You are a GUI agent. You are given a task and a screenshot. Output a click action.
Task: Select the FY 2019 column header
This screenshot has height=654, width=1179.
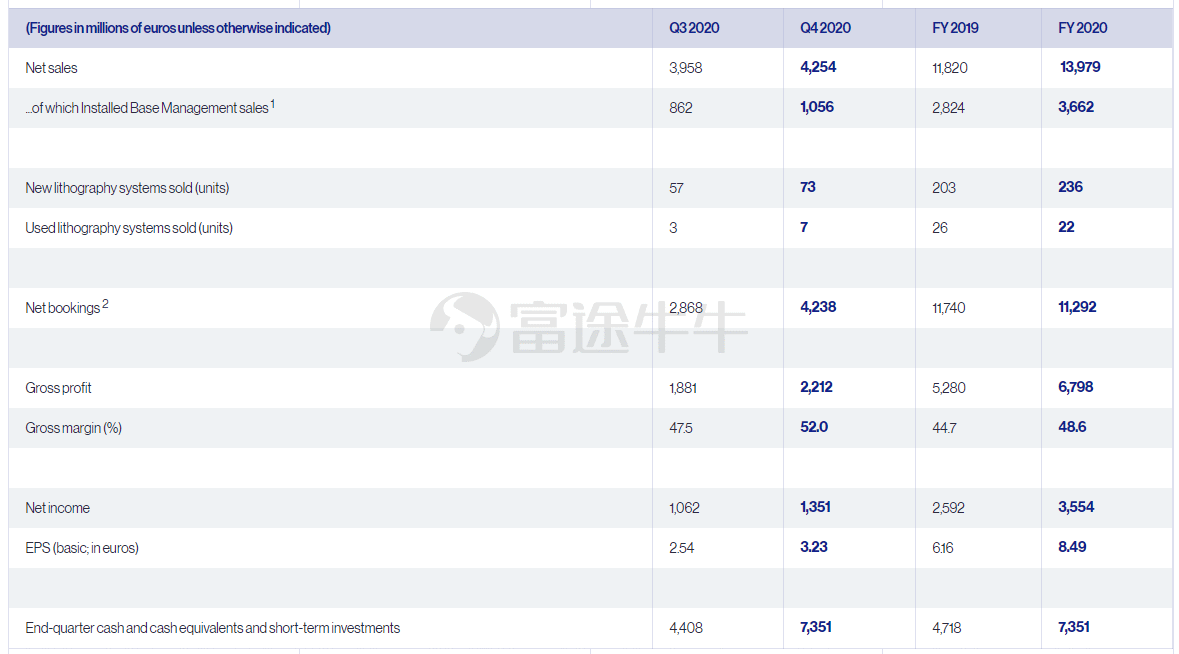pyautogui.click(x=955, y=28)
